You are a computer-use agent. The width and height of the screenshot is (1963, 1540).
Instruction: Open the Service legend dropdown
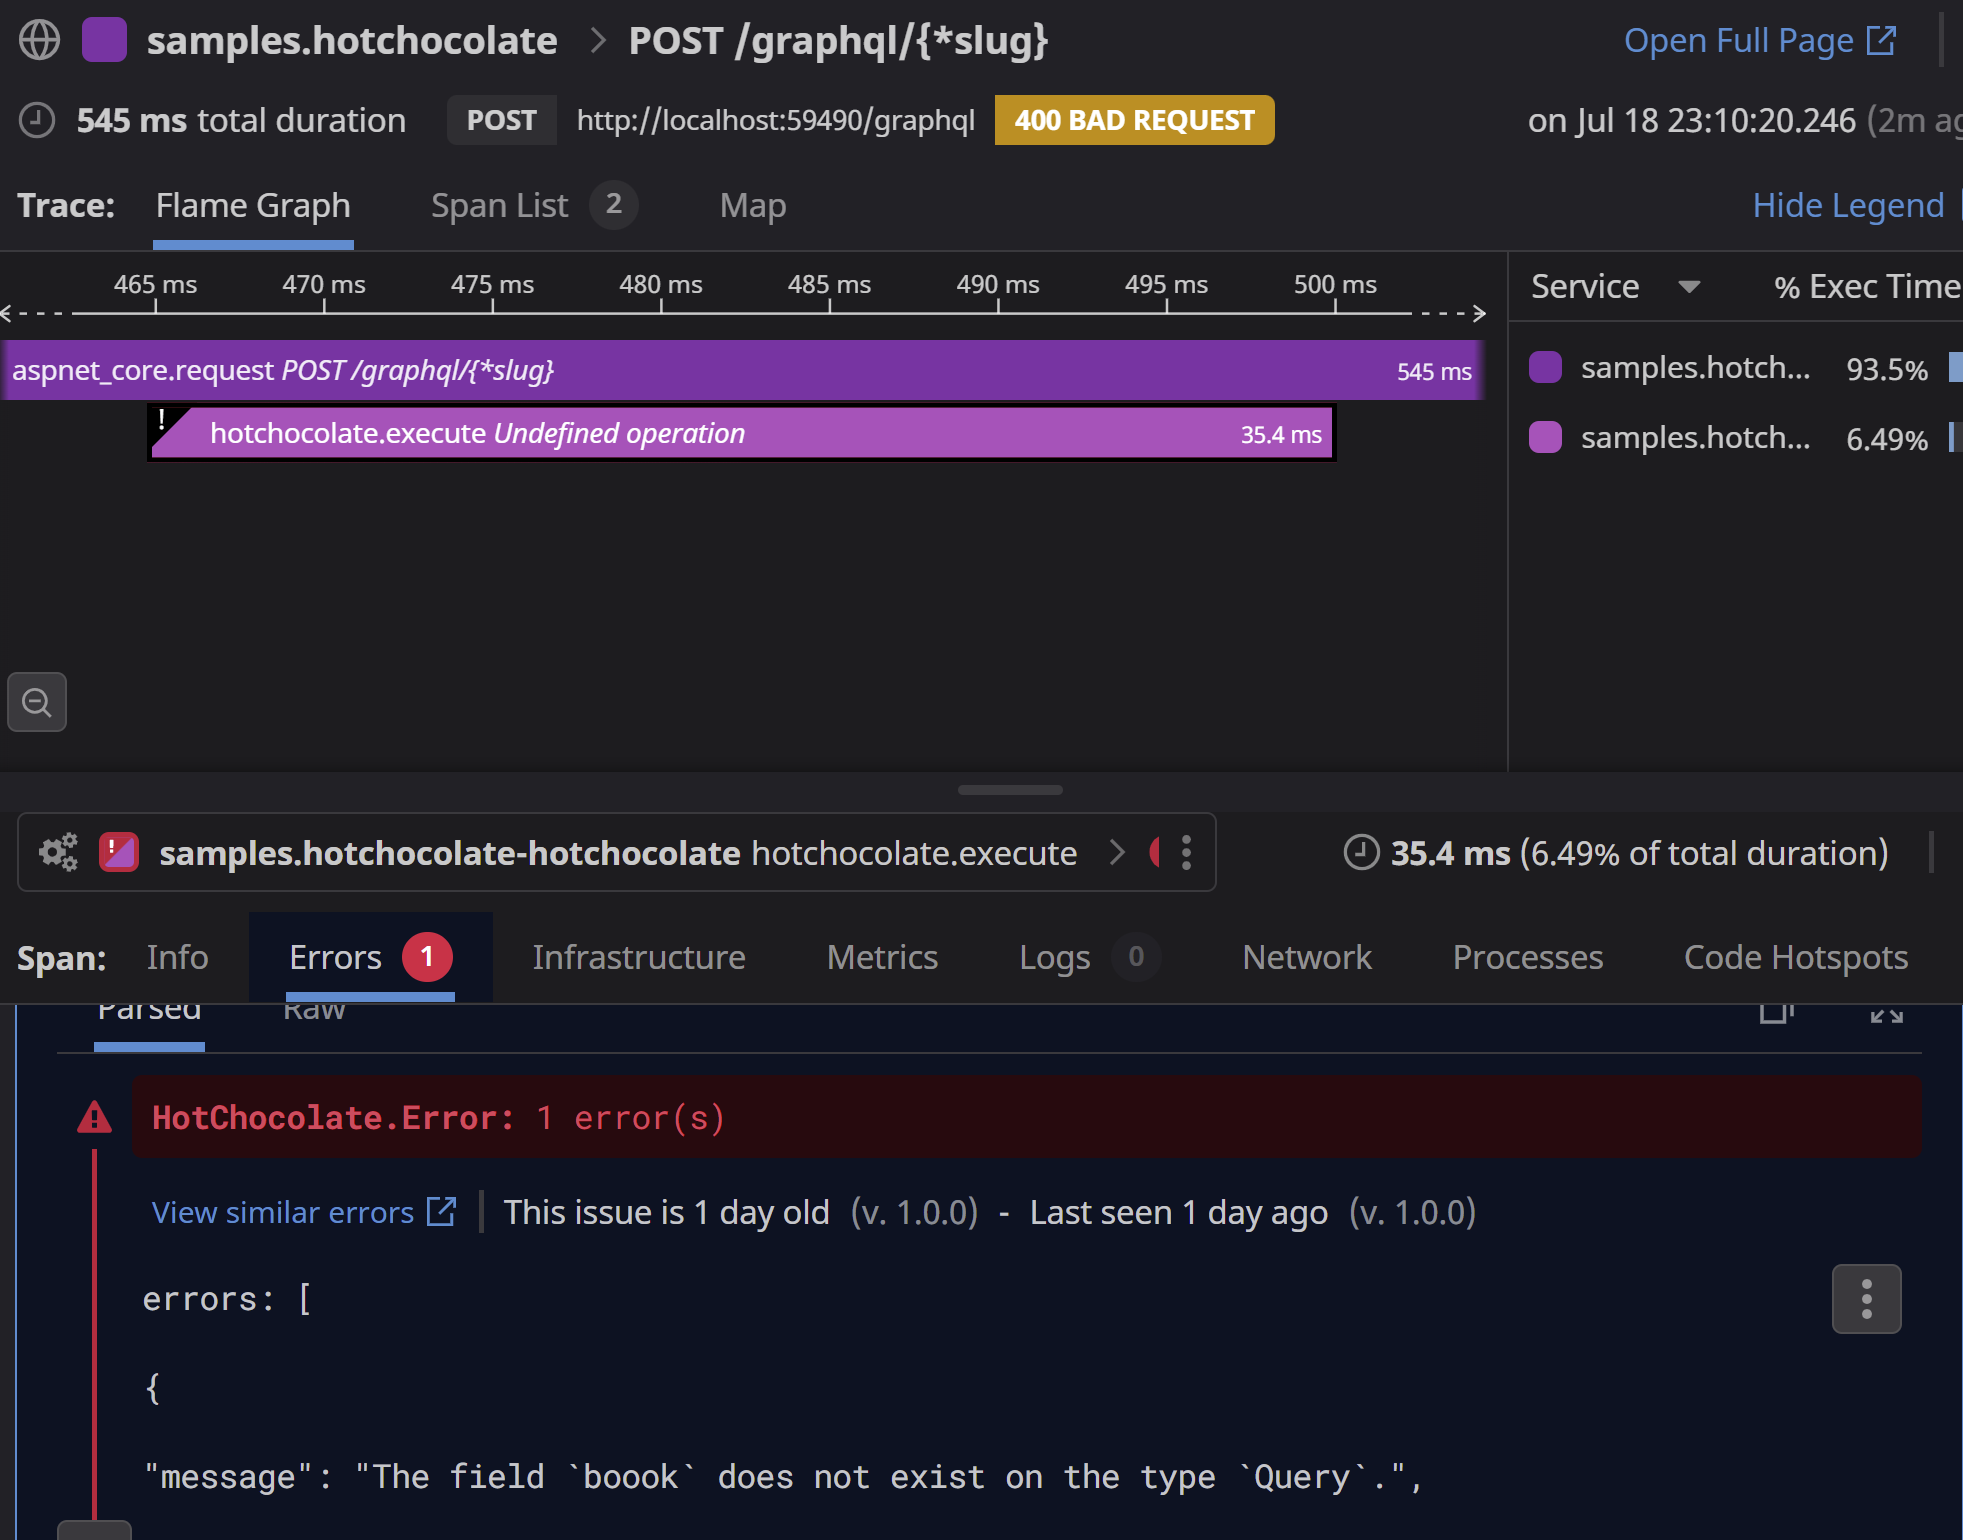[1689, 287]
